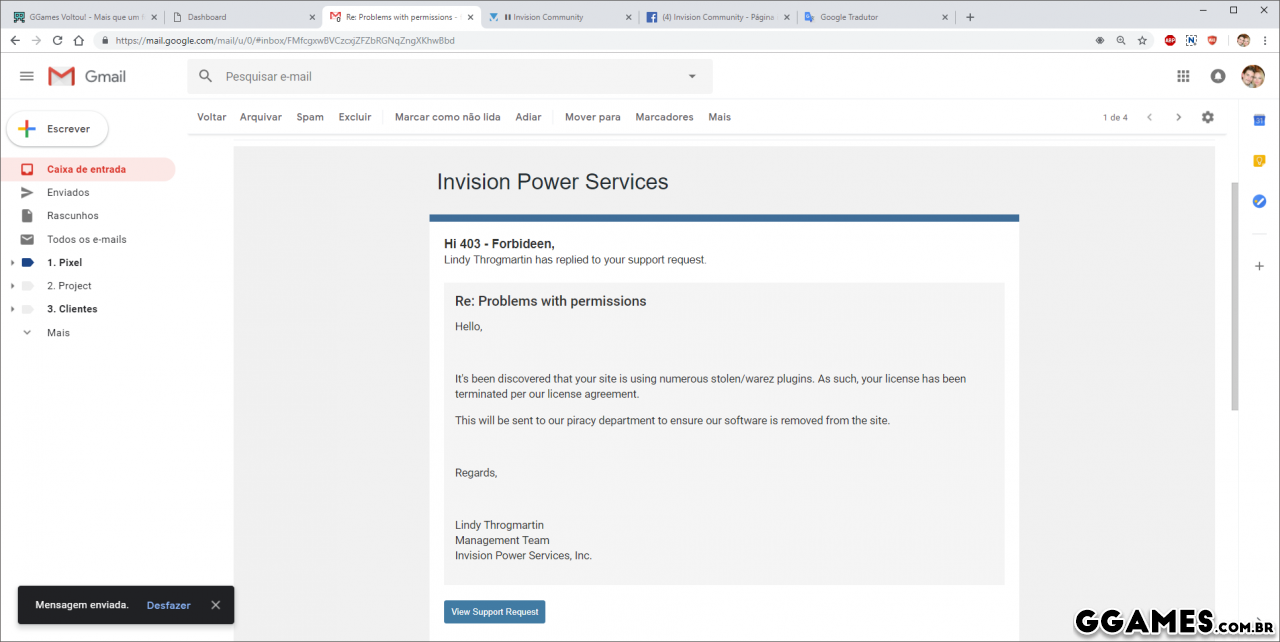
Task: Click the View Support Request button
Action: point(494,612)
